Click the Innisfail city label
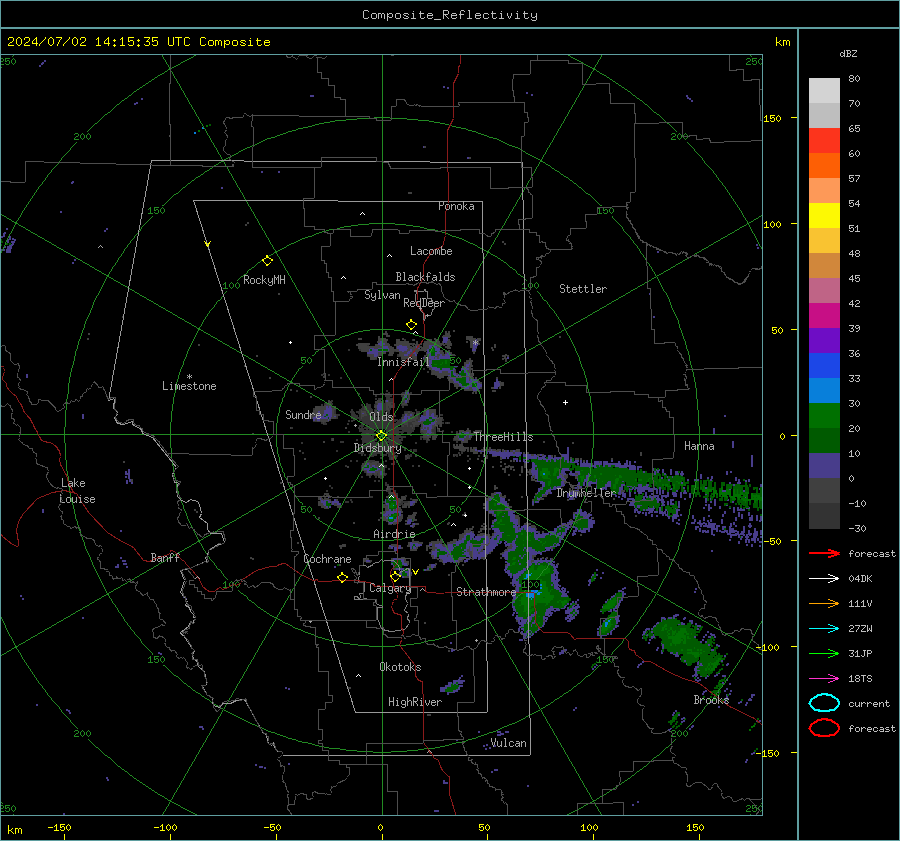This screenshot has width=900, height=841. pyautogui.click(x=403, y=362)
